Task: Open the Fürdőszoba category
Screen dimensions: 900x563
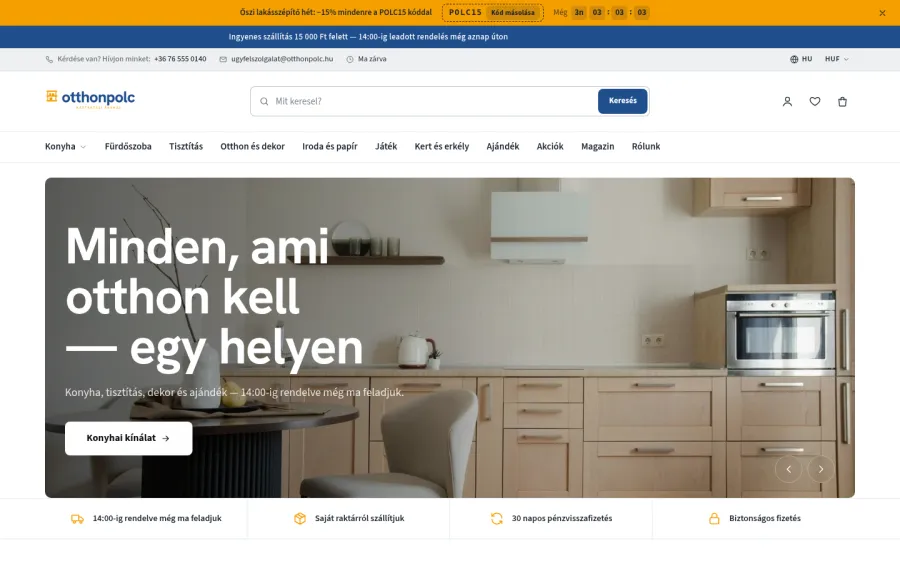Action: [x=128, y=146]
